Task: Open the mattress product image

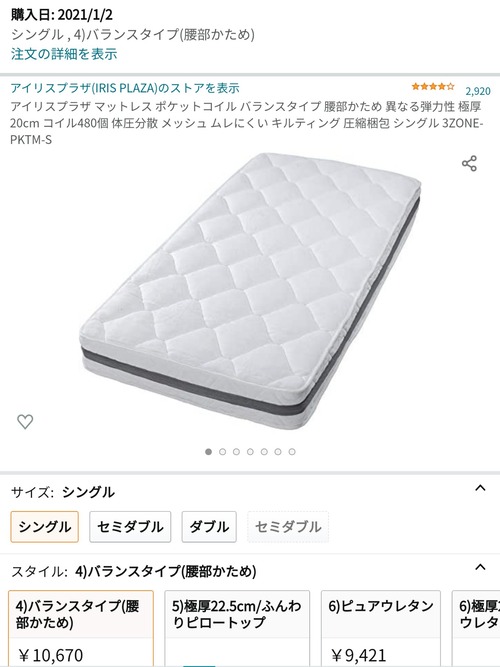Action: click(x=250, y=291)
